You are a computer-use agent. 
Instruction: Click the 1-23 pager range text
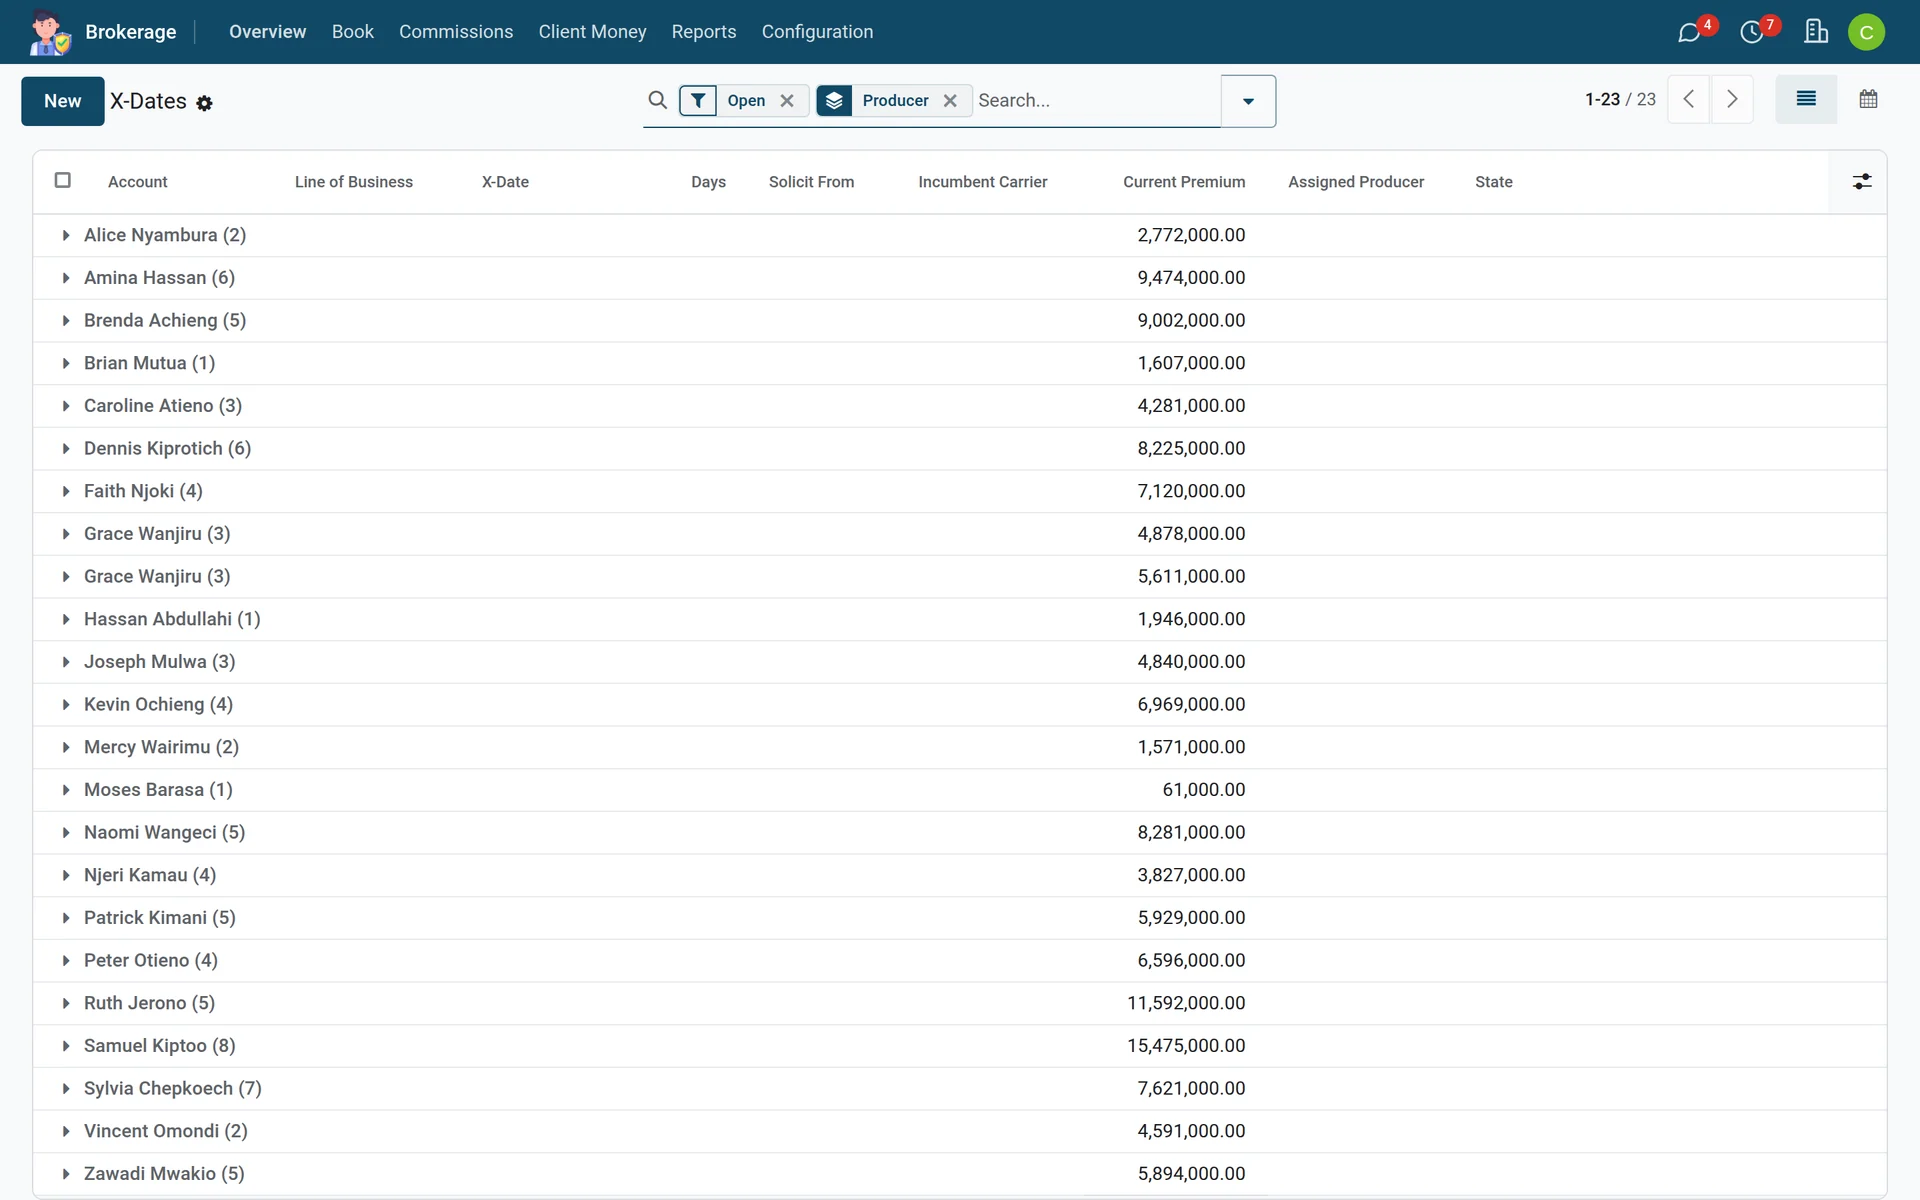(1602, 99)
